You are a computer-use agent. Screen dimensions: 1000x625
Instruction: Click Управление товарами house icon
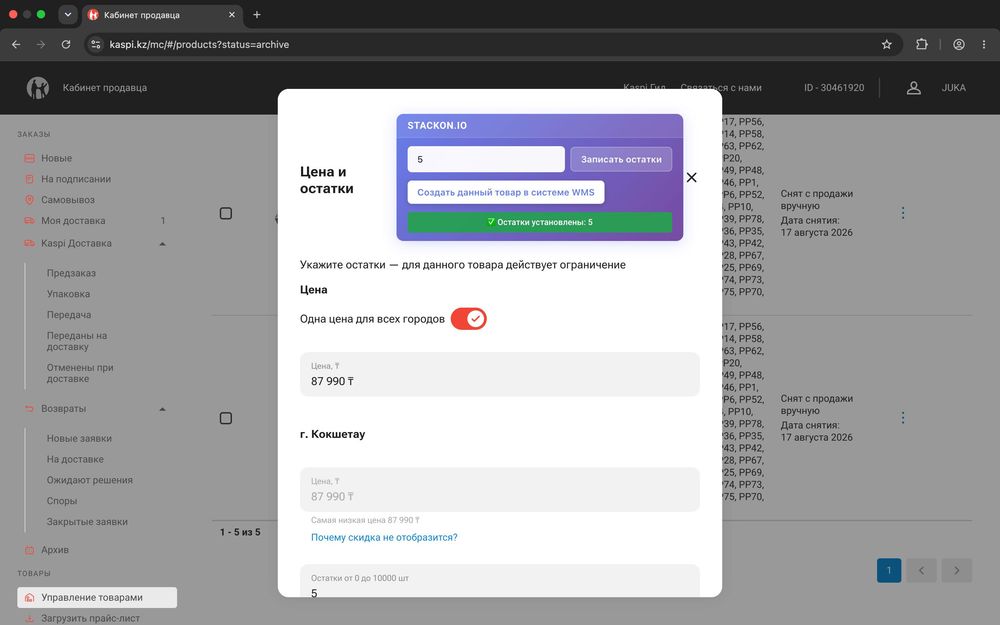(x=29, y=598)
